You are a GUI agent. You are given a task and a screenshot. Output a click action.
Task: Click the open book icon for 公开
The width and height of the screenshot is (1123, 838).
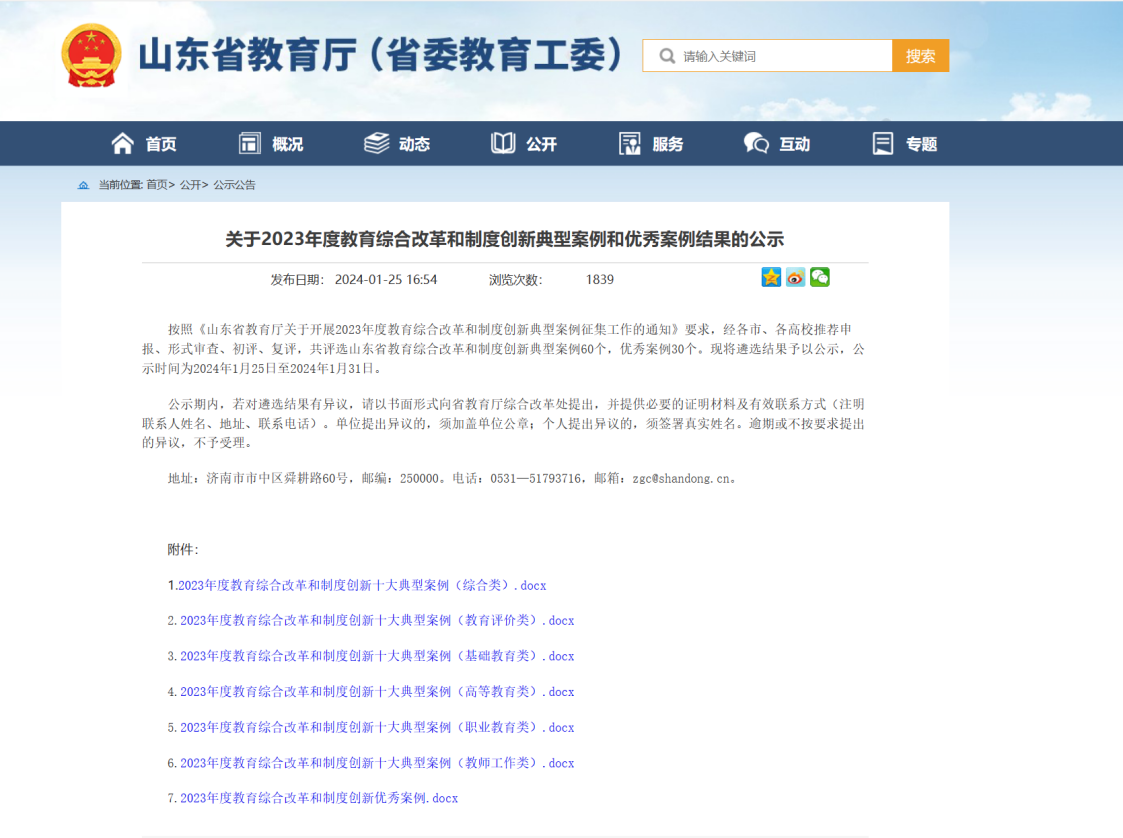tap(503, 144)
